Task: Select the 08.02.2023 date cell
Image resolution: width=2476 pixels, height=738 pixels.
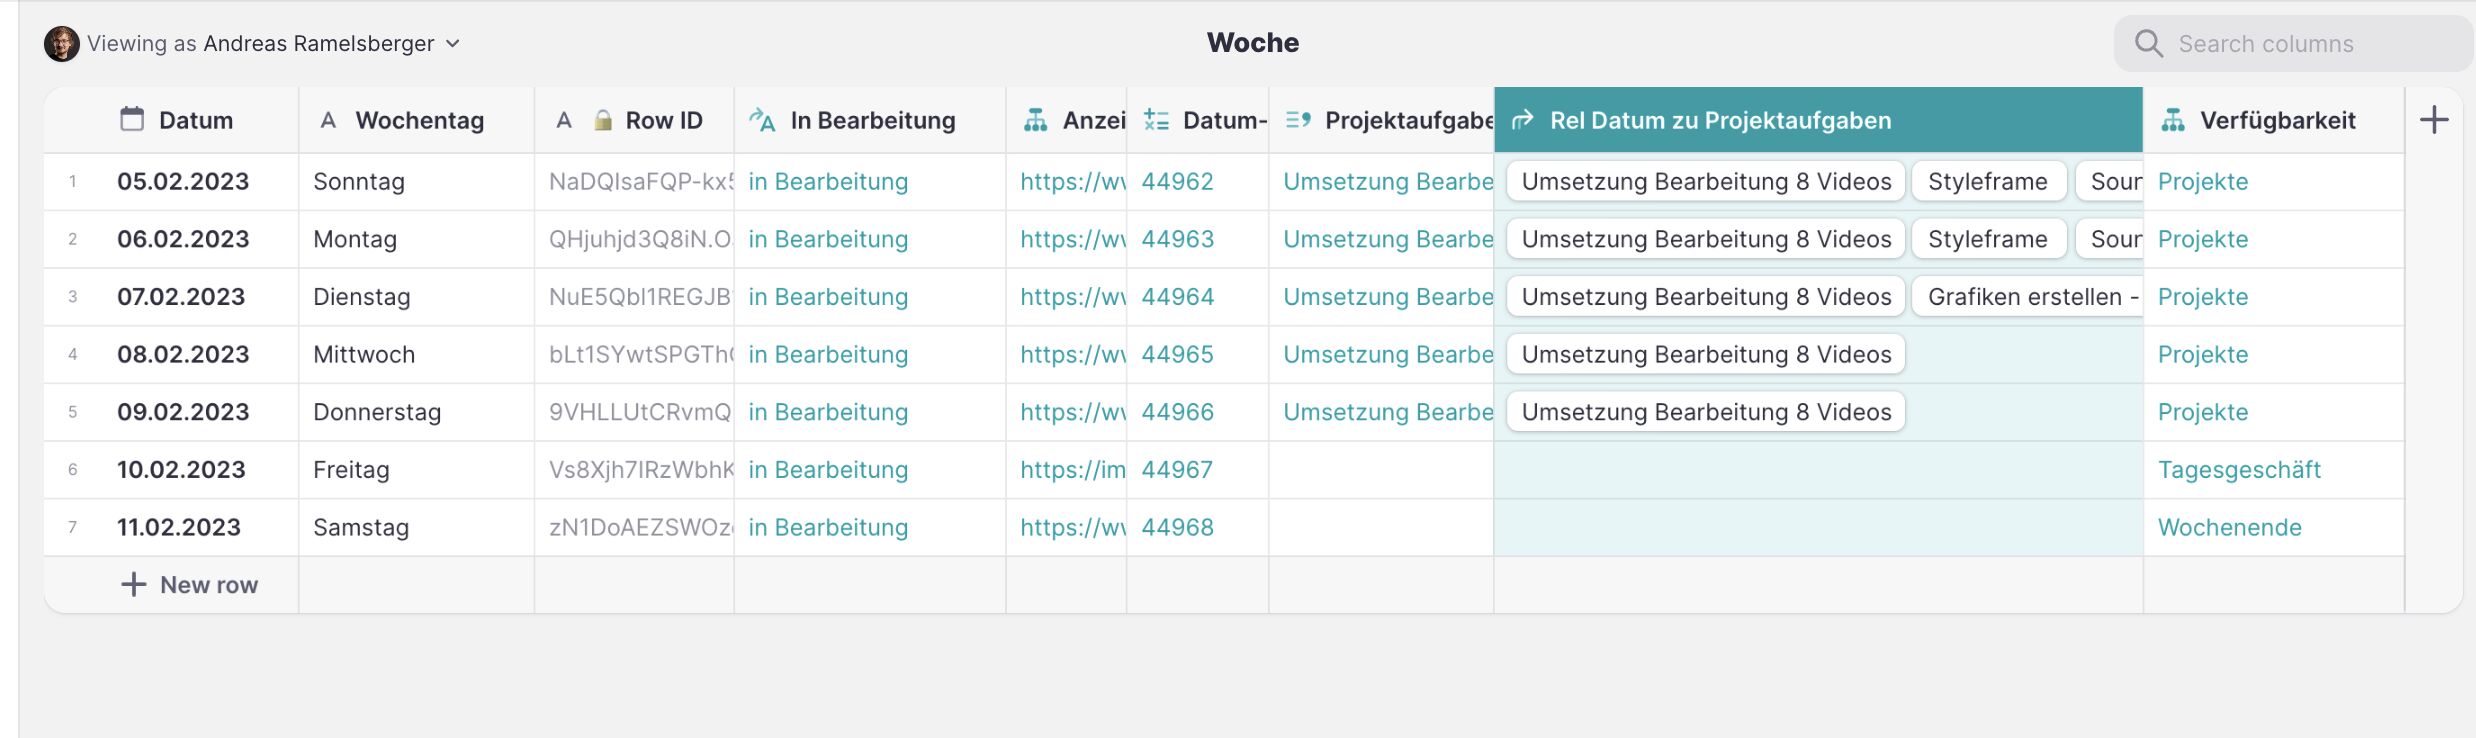Action: click(x=183, y=355)
